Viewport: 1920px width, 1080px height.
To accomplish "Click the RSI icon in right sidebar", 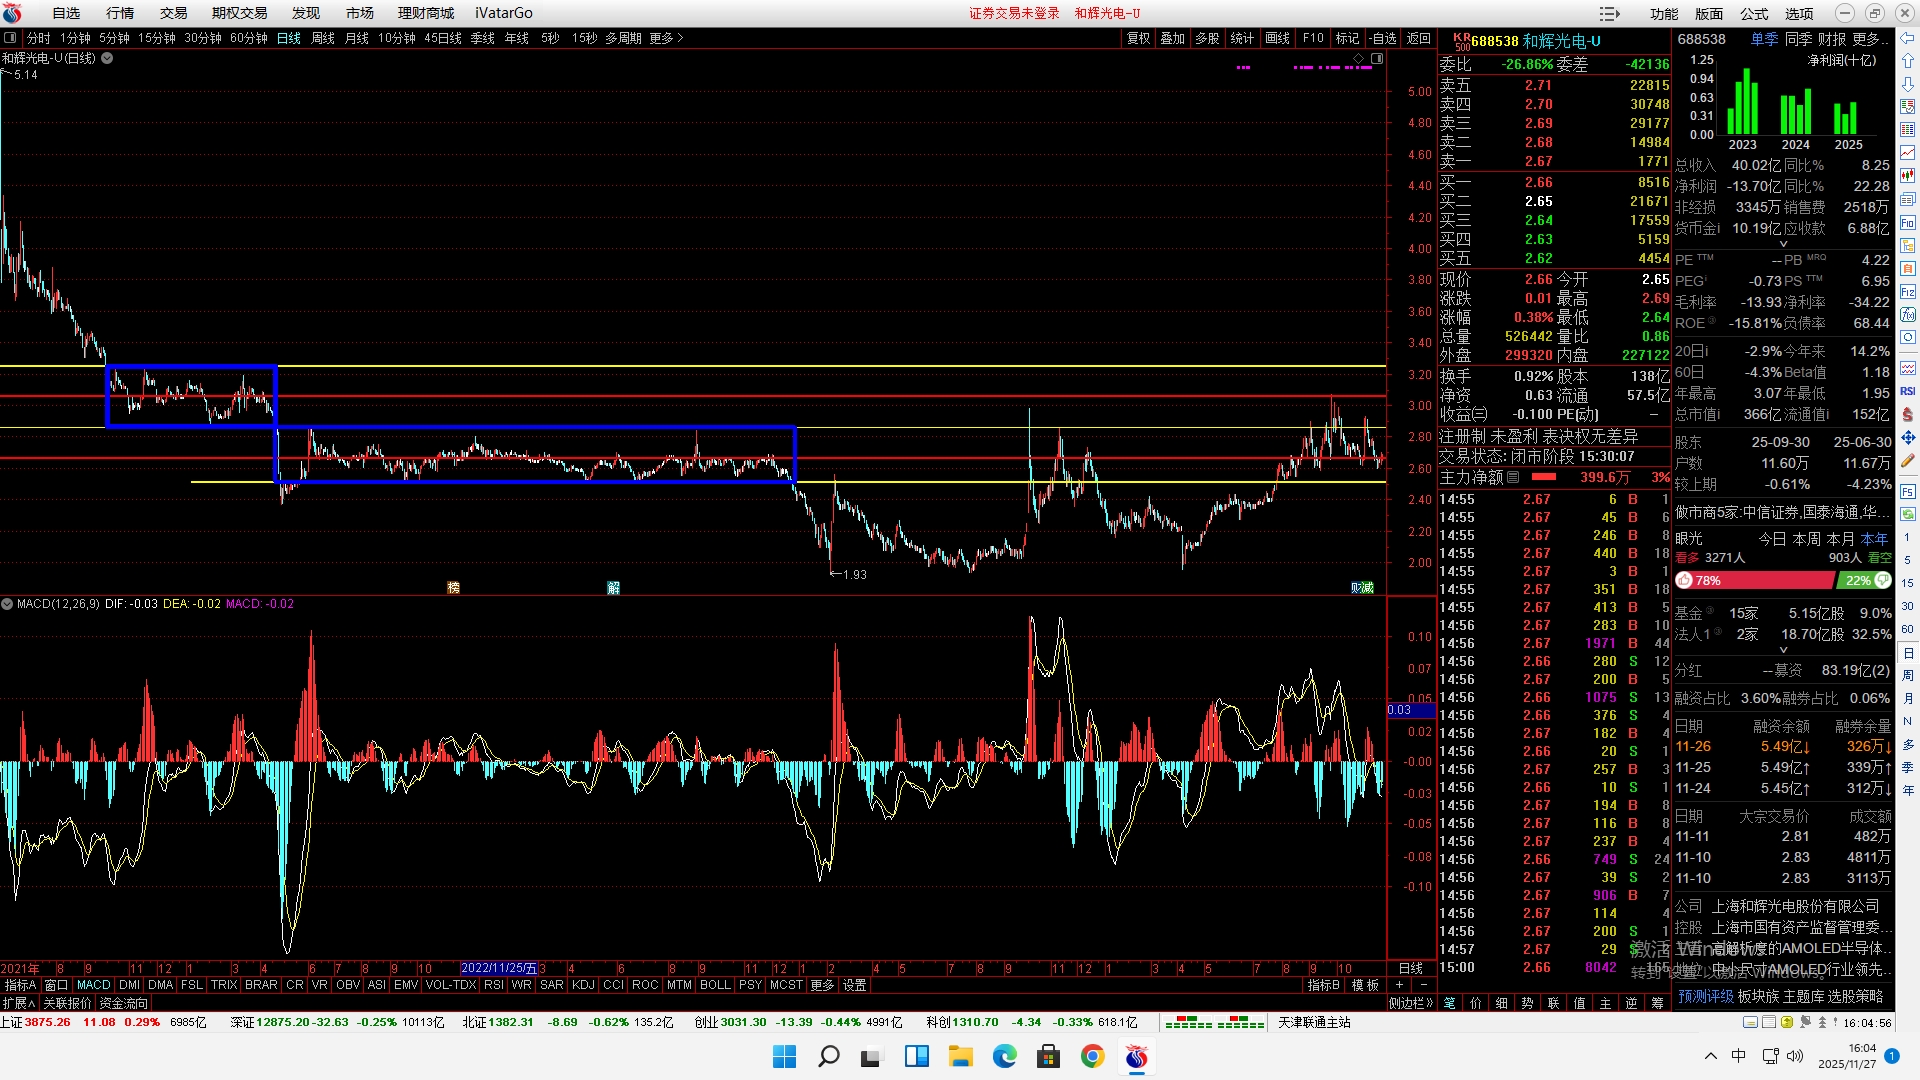I will point(1907,391).
